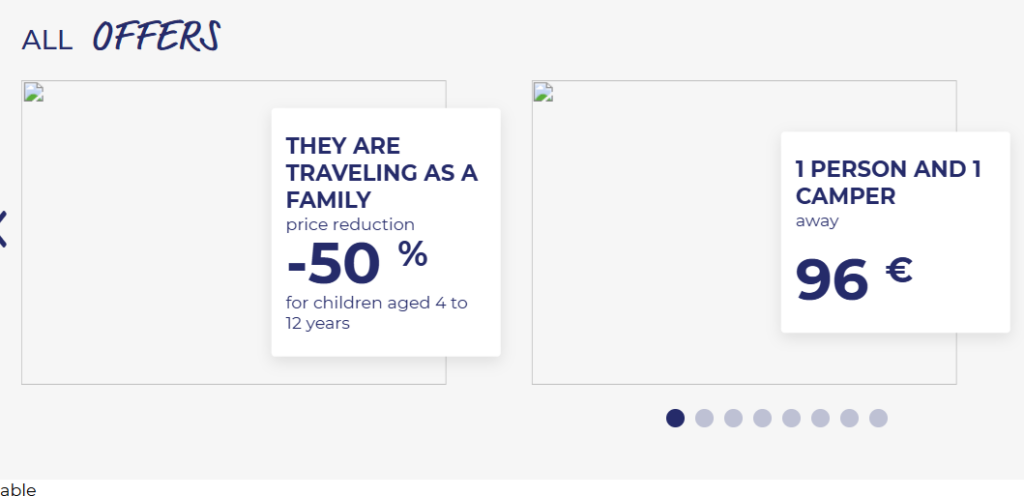Open the '1 Person and 1 Camper' offer title
The width and height of the screenshot is (1024, 496).
[888, 182]
